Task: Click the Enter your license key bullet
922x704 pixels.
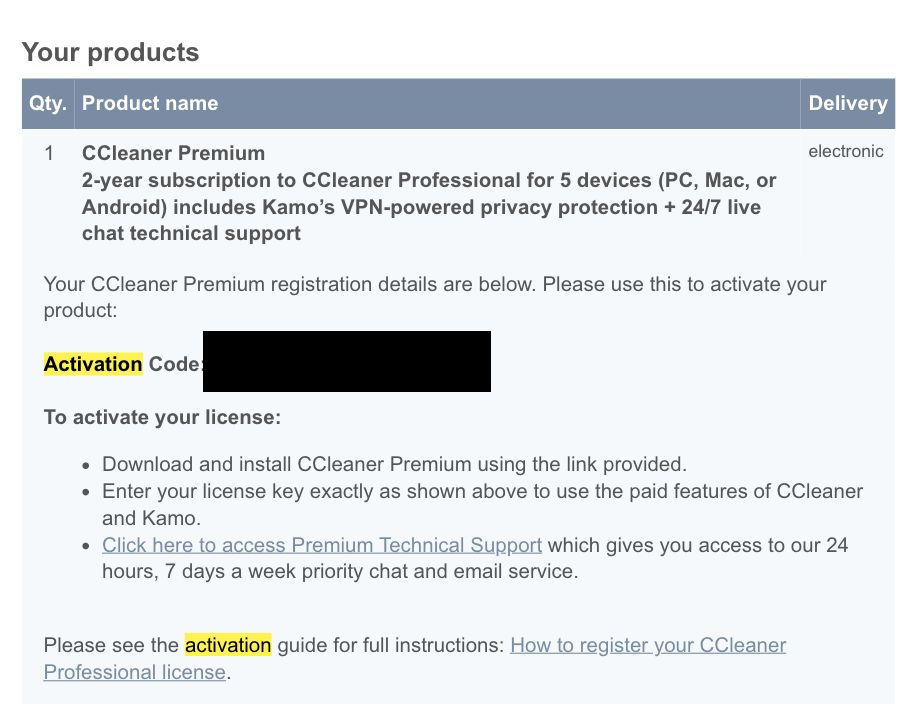Action: pos(482,492)
